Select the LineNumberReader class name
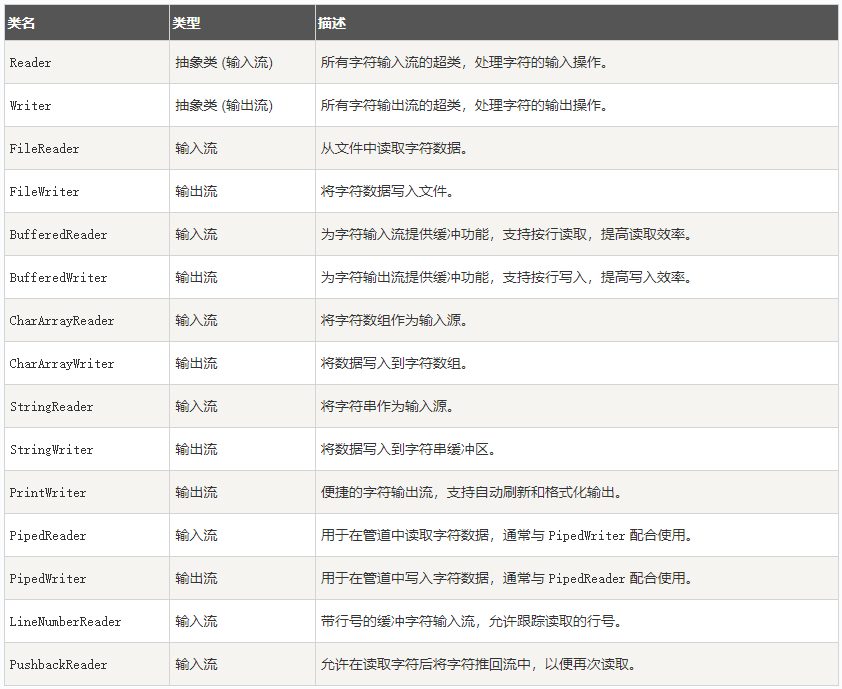This screenshot has height=689, width=842. pos(65,621)
